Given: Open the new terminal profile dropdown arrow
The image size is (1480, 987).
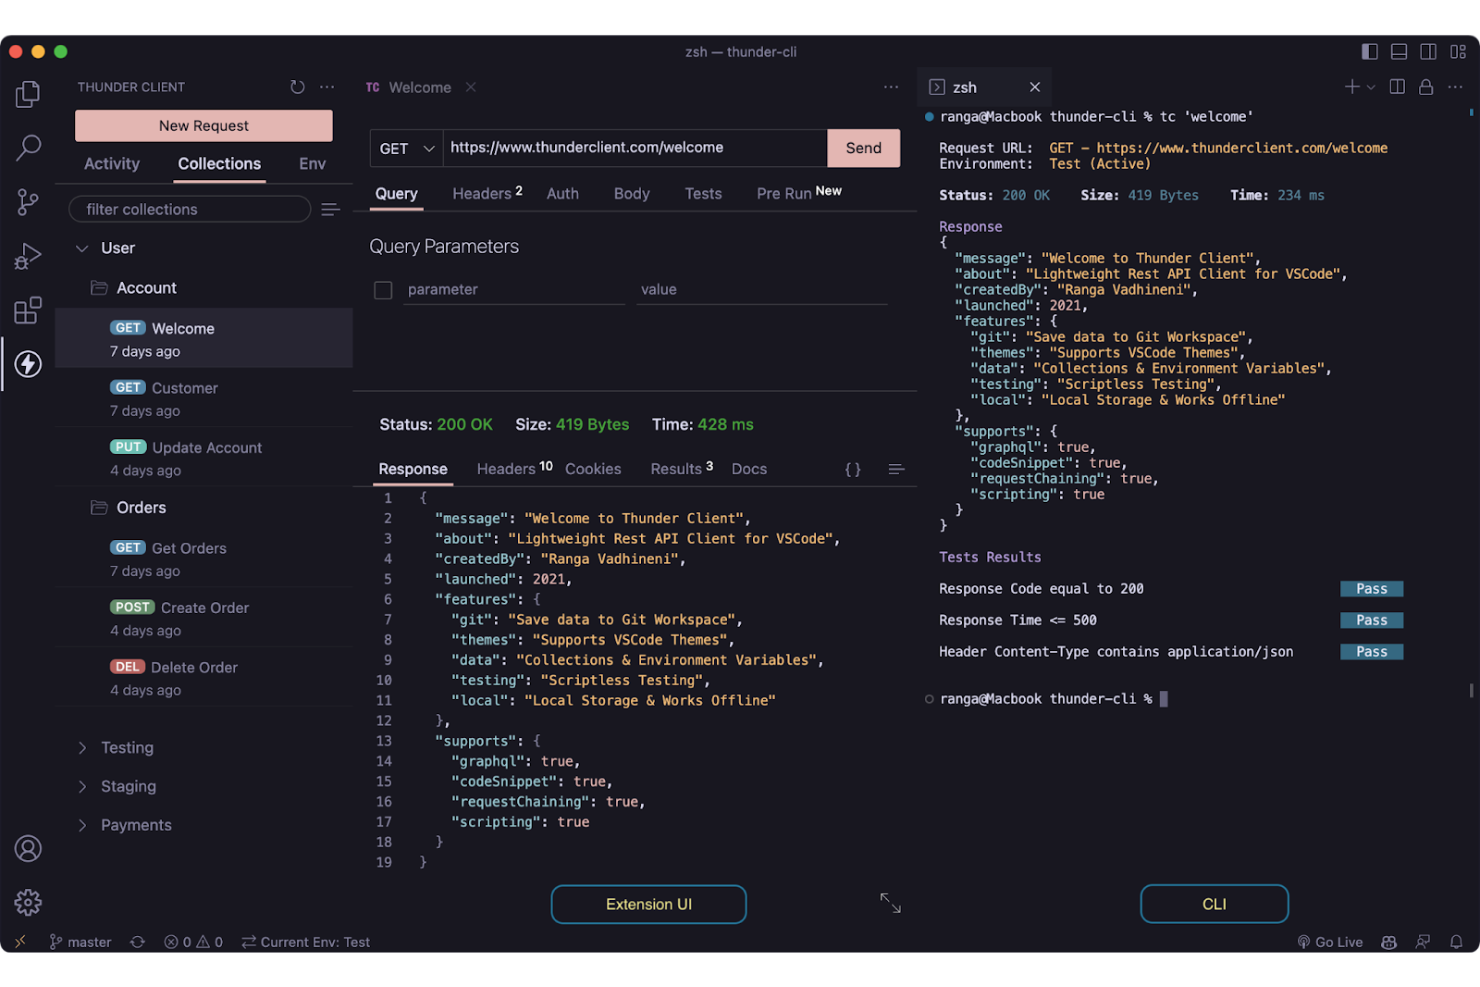Looking at the screenshot, I should pos(1371,87).
